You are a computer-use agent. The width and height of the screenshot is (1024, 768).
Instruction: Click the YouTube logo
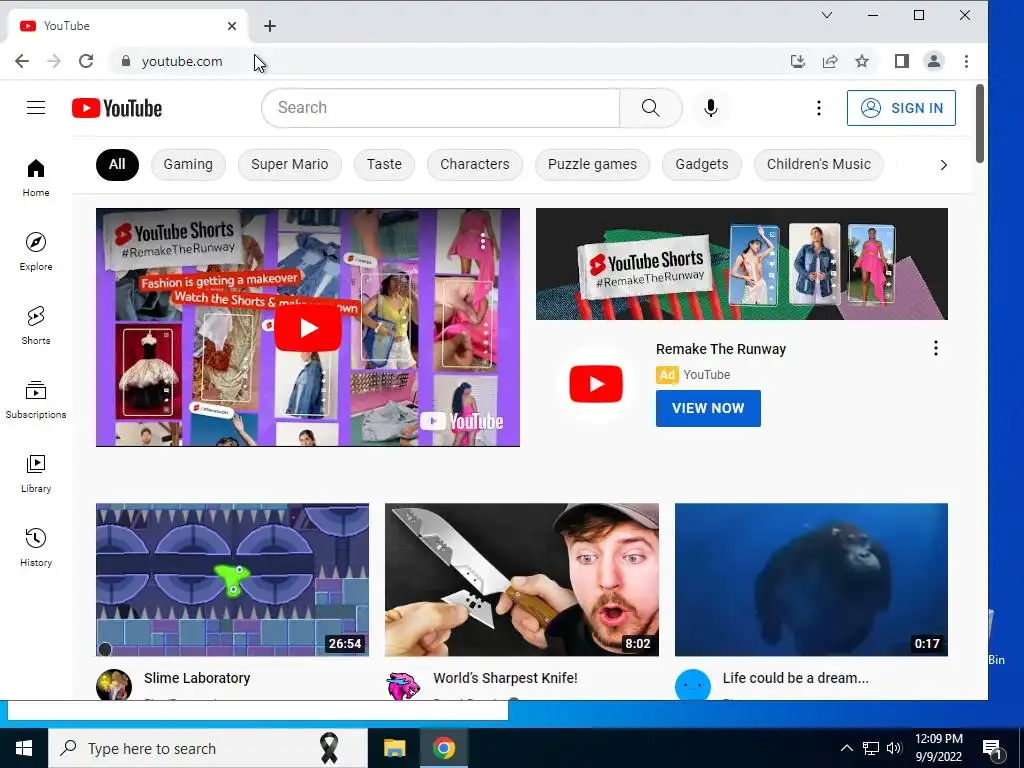point(117,108)
